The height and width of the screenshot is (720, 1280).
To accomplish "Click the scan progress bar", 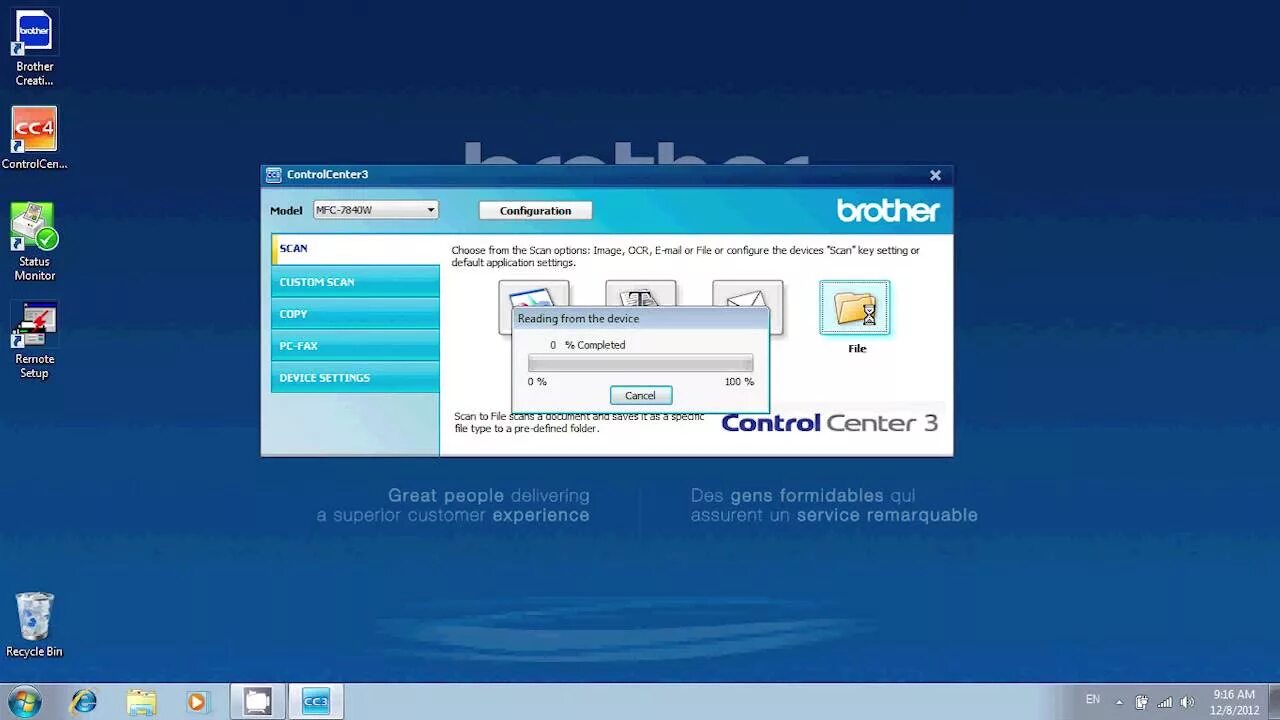I will pyautogui.click(x=640, y=362).
